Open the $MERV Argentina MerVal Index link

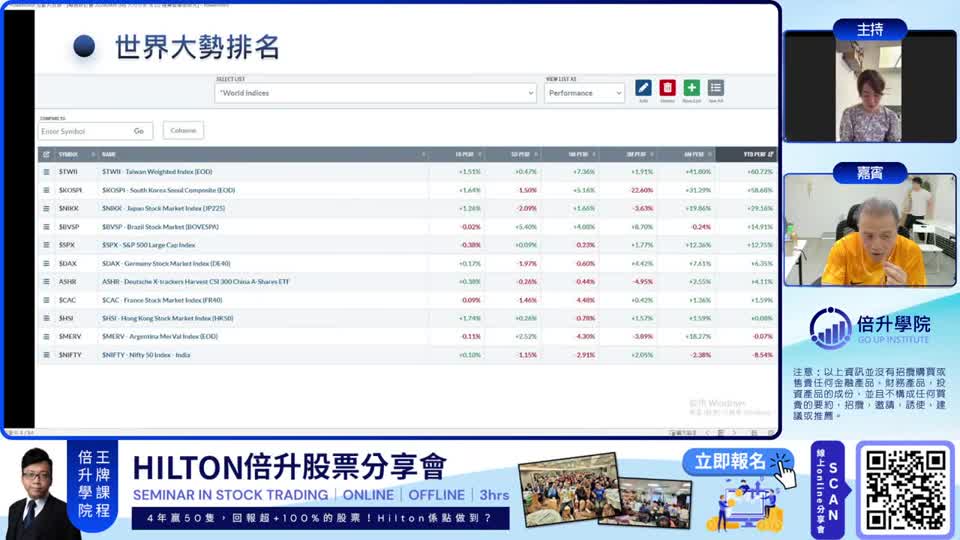(x=160, y=337)
